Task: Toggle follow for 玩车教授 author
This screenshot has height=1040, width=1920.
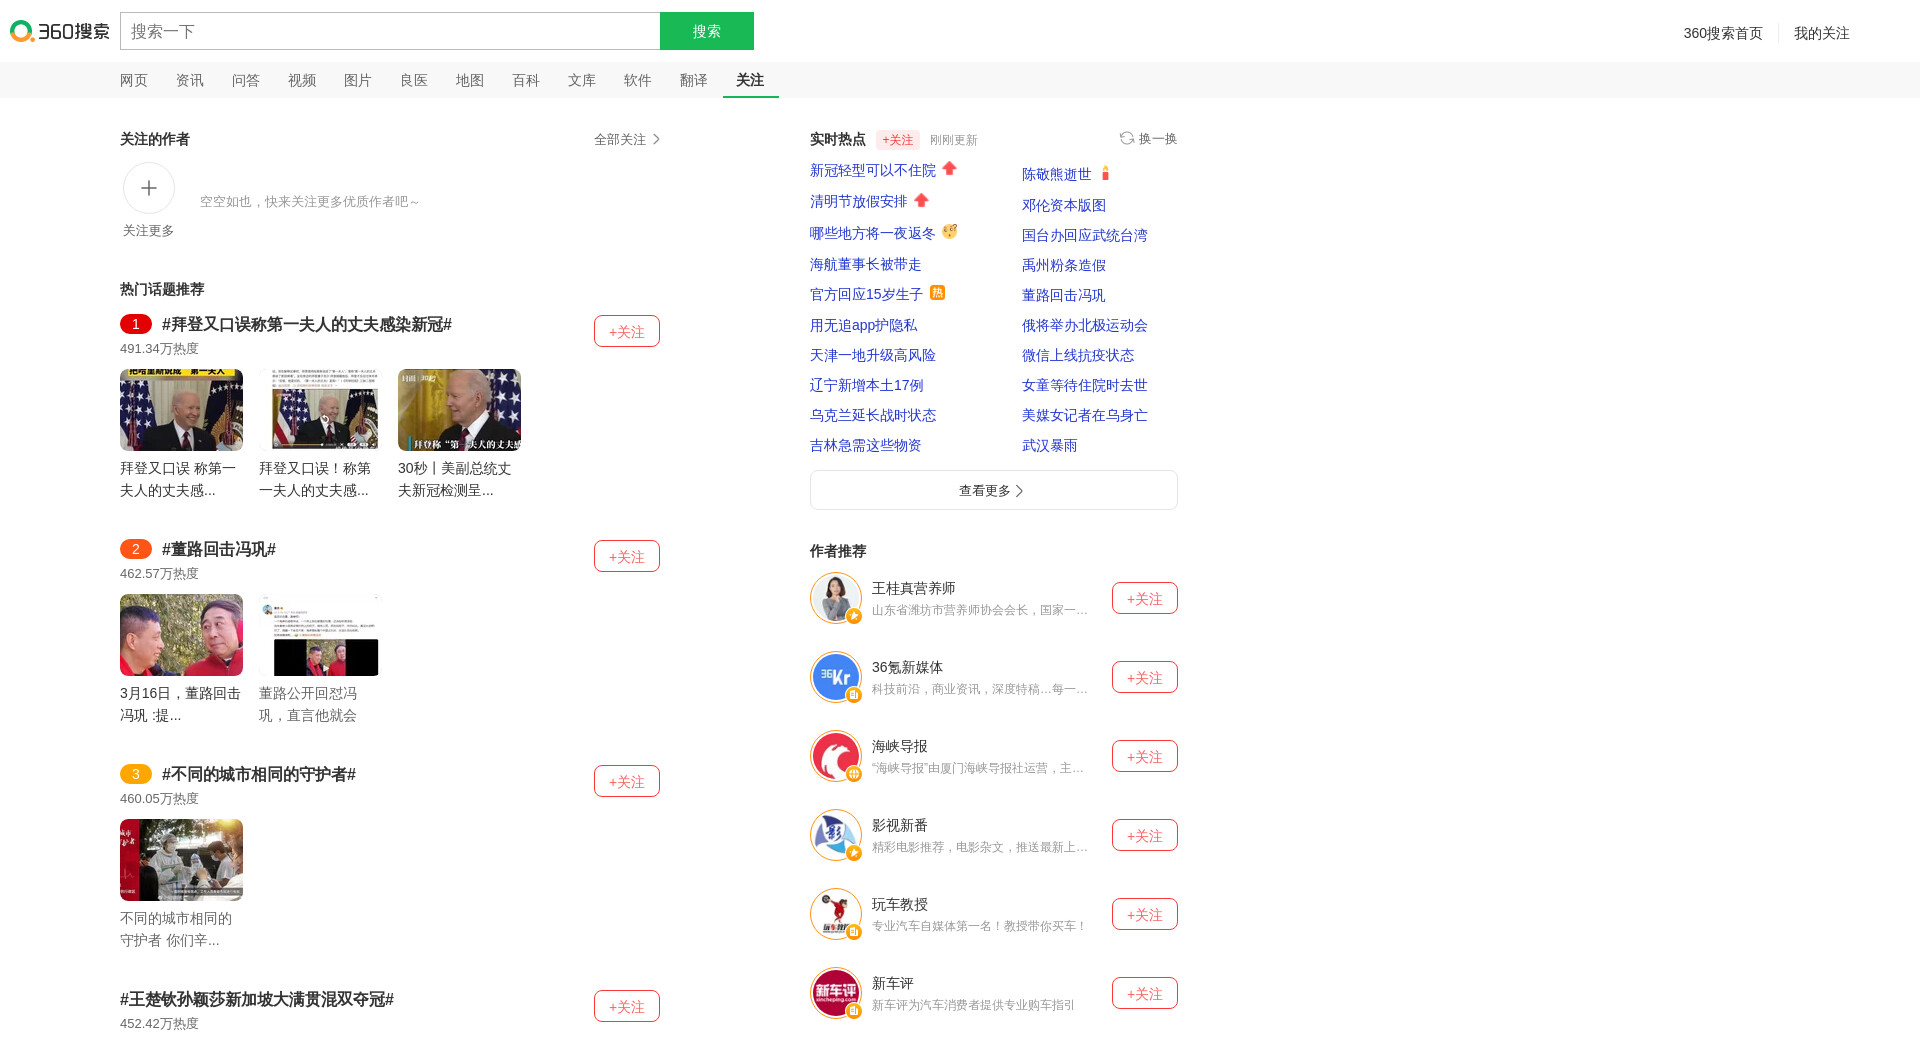Action: click(1144, 914)
